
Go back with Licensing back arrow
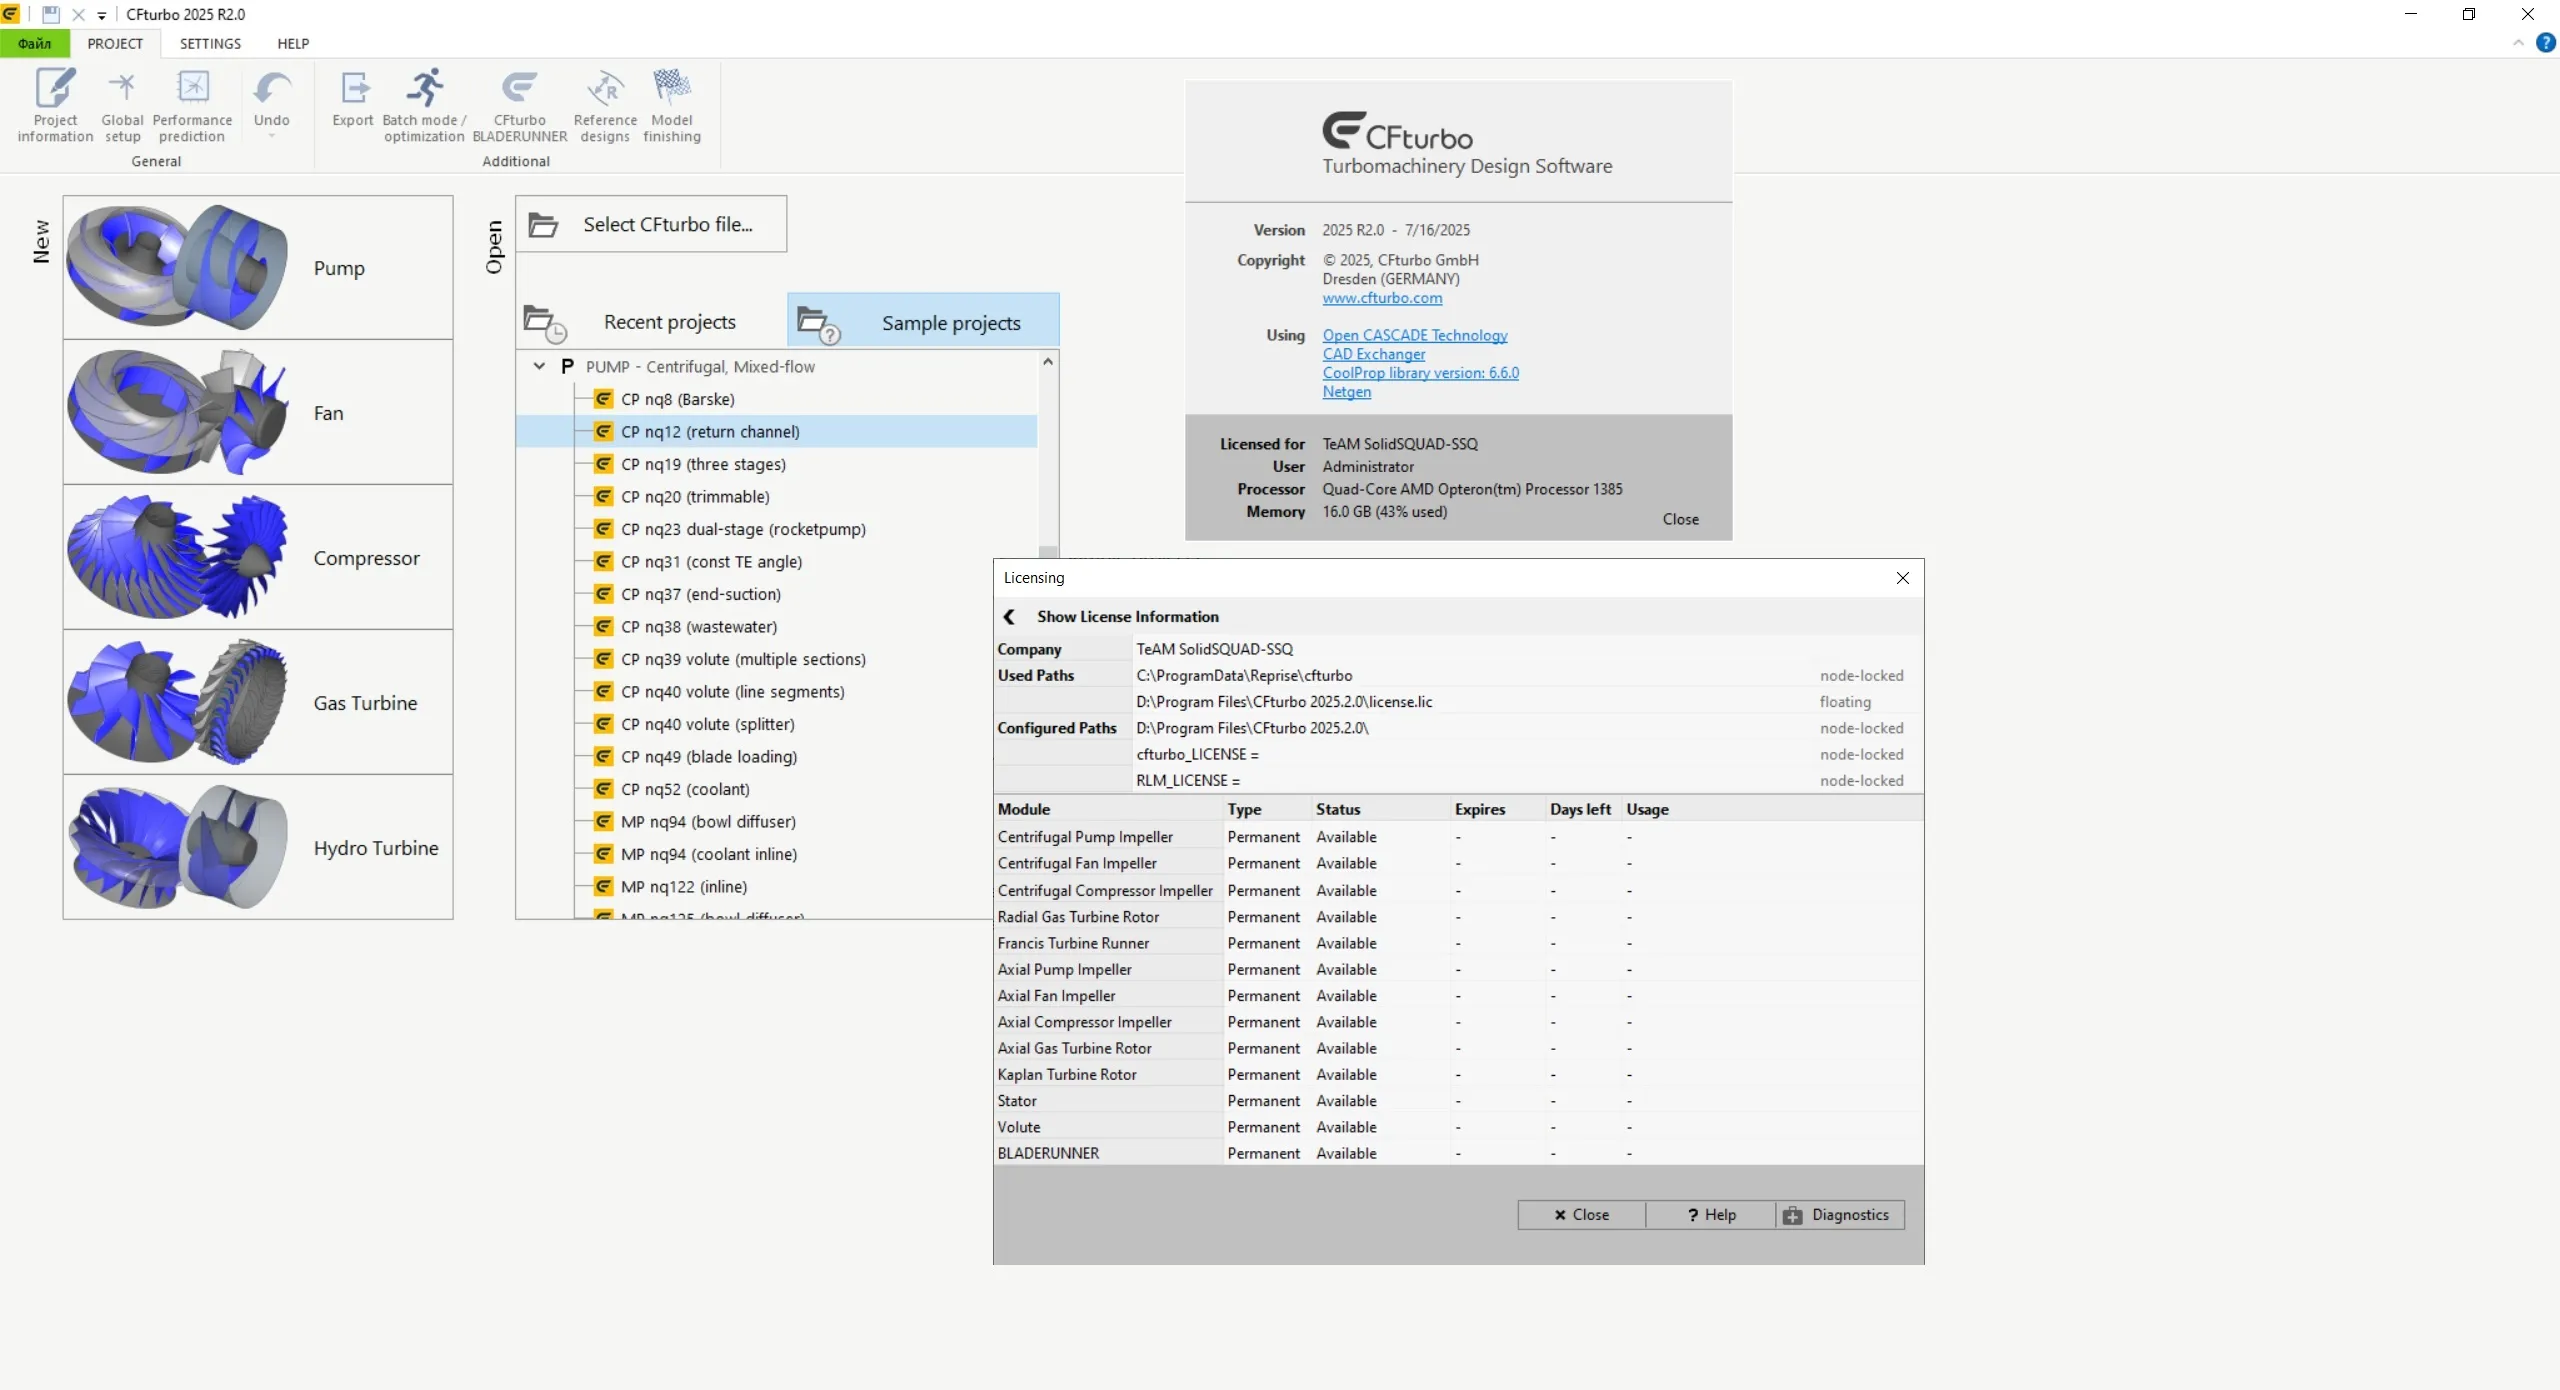coord(1009,616)
